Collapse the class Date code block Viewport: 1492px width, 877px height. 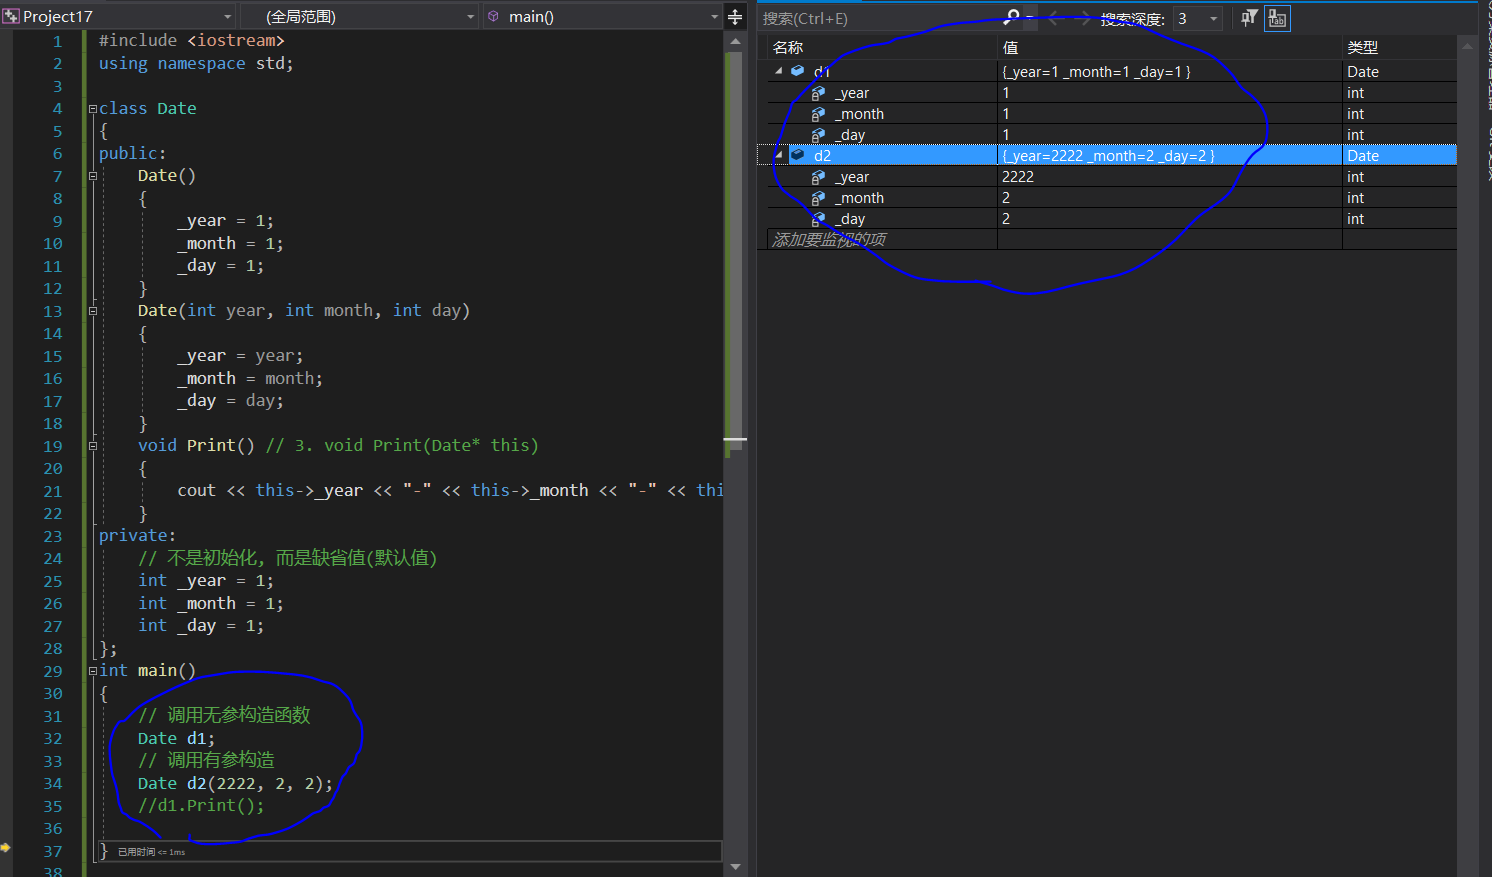coord(93,108)
